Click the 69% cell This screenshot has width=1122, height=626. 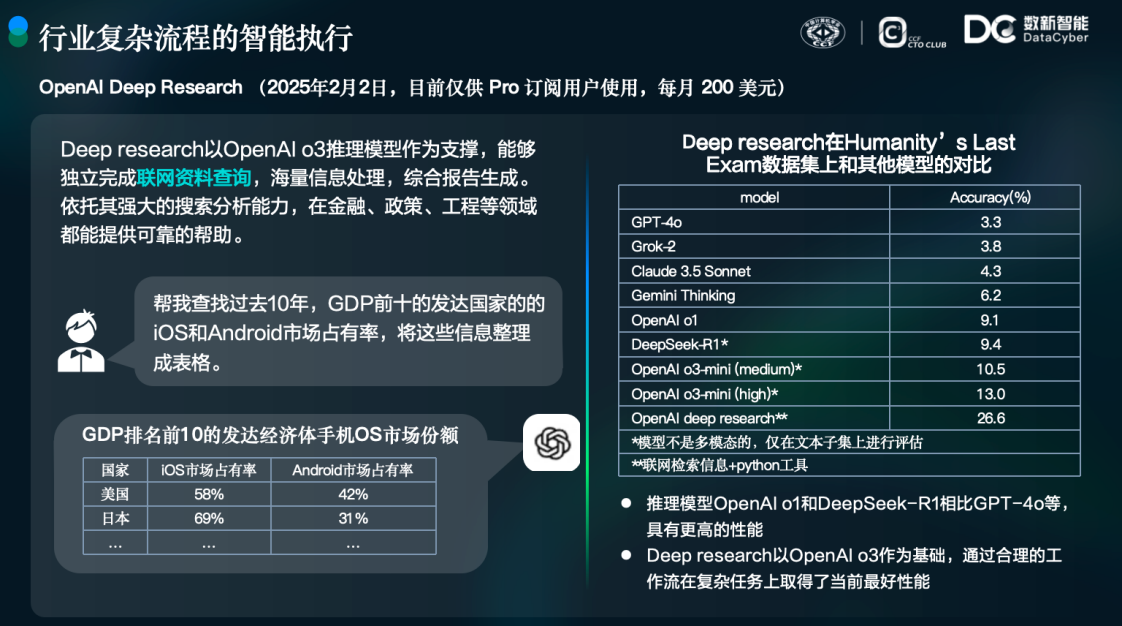209,519
